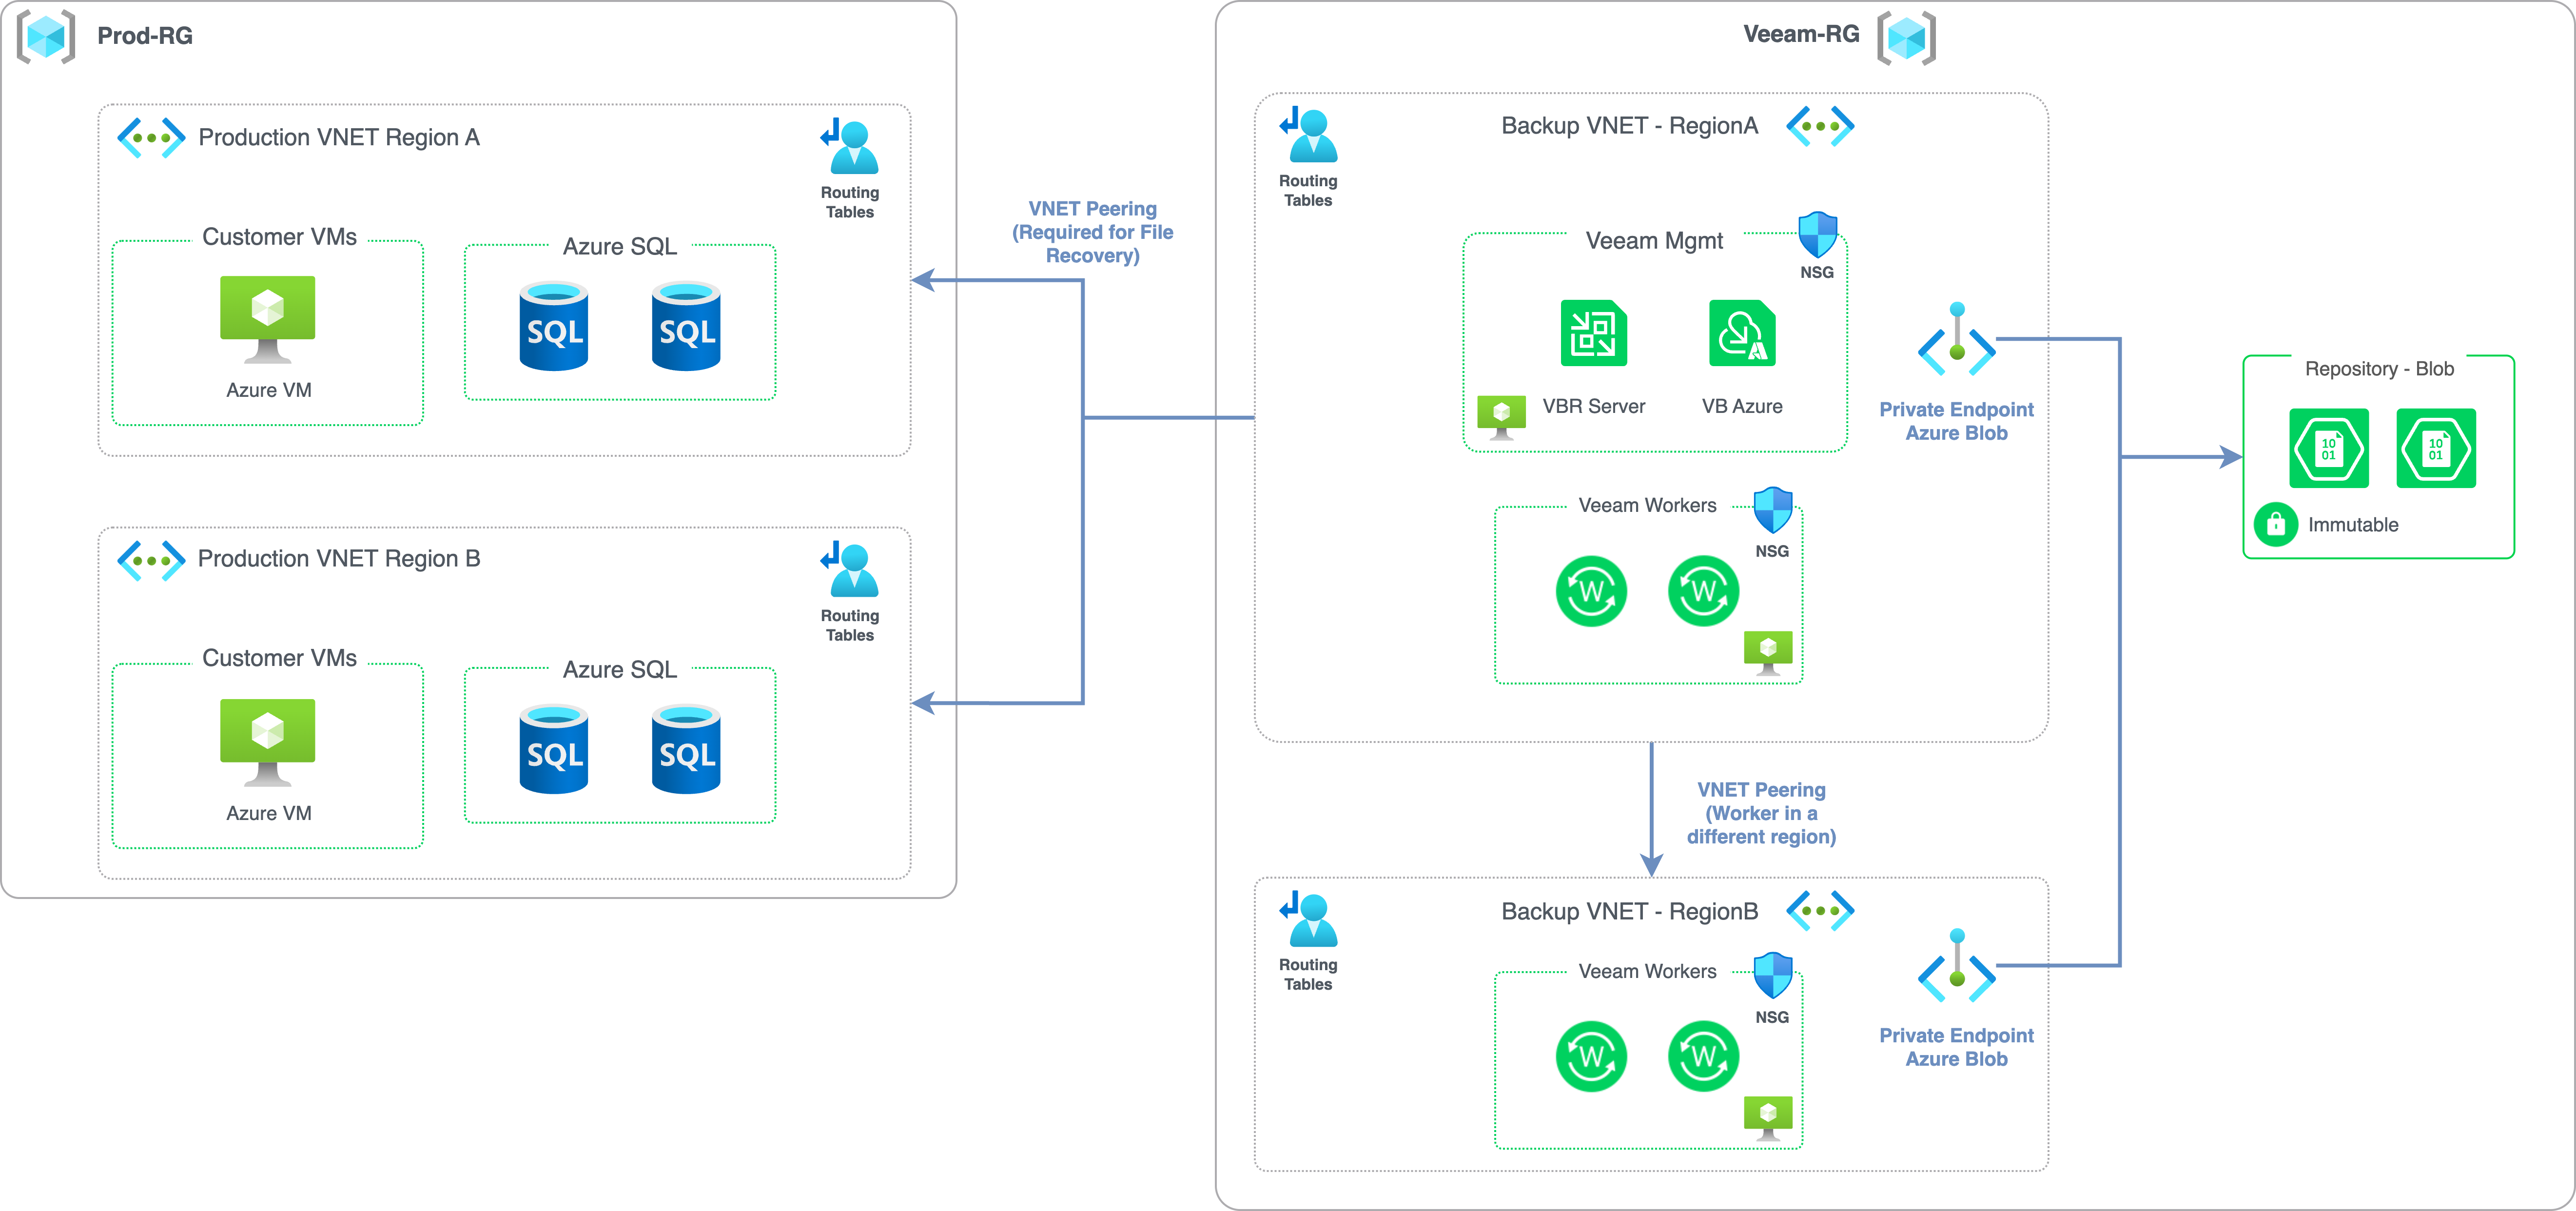
Task: Click Routing Tables icon in Production VNET Region B
Action: point(849,569)
